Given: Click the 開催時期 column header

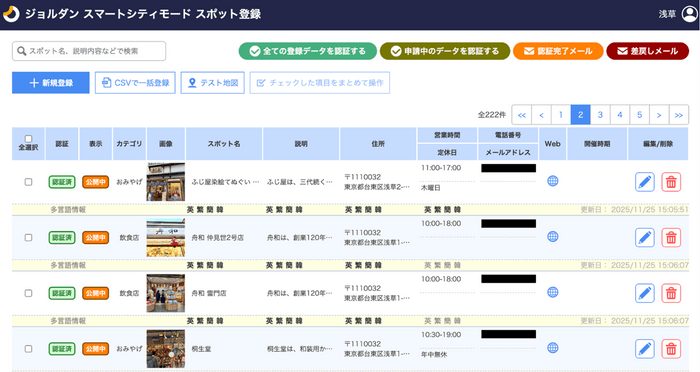Looking at the screenshot, I should [x=597, y=144].
